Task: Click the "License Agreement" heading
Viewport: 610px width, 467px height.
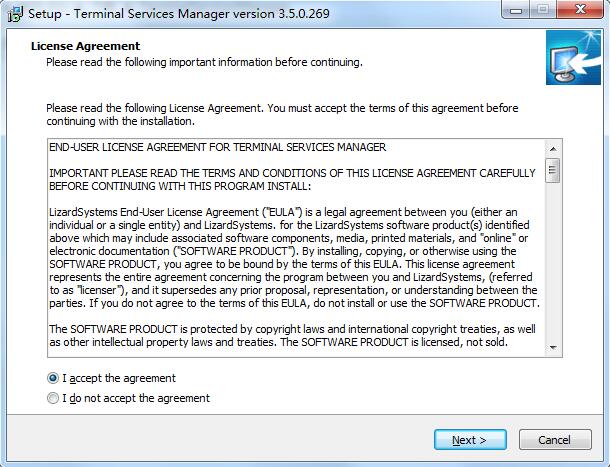Action: 86,46
